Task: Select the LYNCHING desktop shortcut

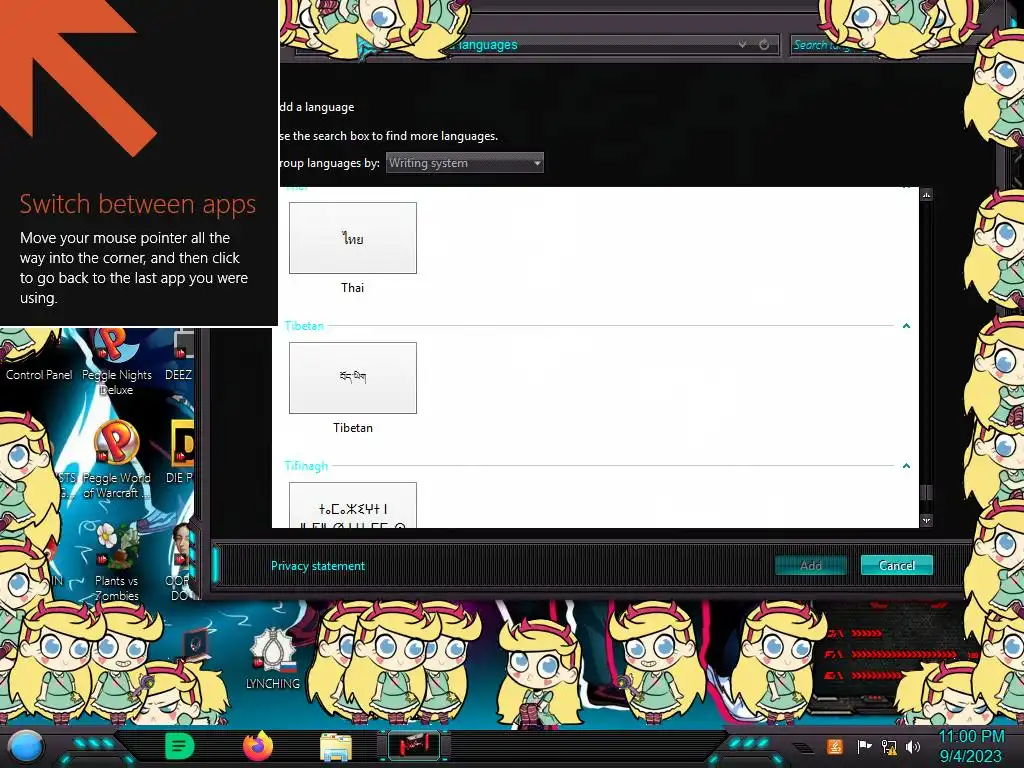Action: point(273,658)
